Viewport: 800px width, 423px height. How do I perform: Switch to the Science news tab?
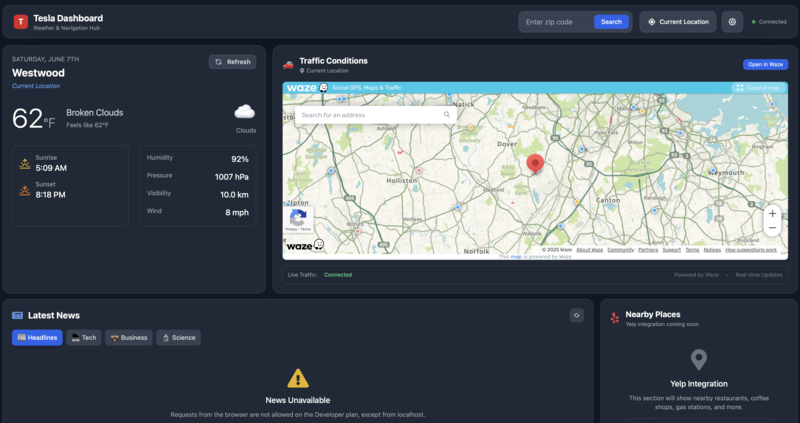(x=178, y=338)
